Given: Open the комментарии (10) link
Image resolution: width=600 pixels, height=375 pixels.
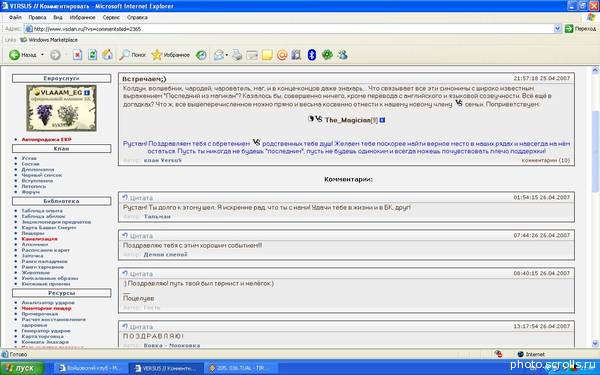Looking at the screenshot, I should [546, 160].
